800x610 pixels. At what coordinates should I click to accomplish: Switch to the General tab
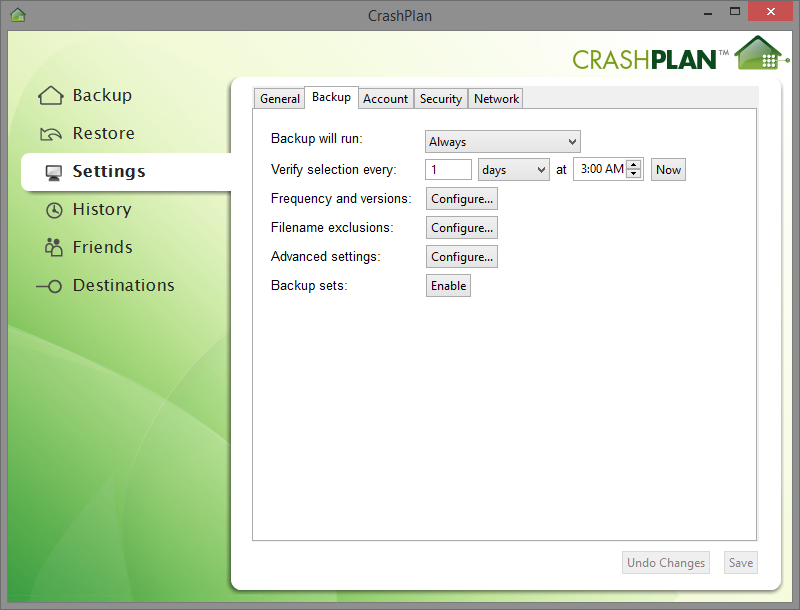click(280, 98)
